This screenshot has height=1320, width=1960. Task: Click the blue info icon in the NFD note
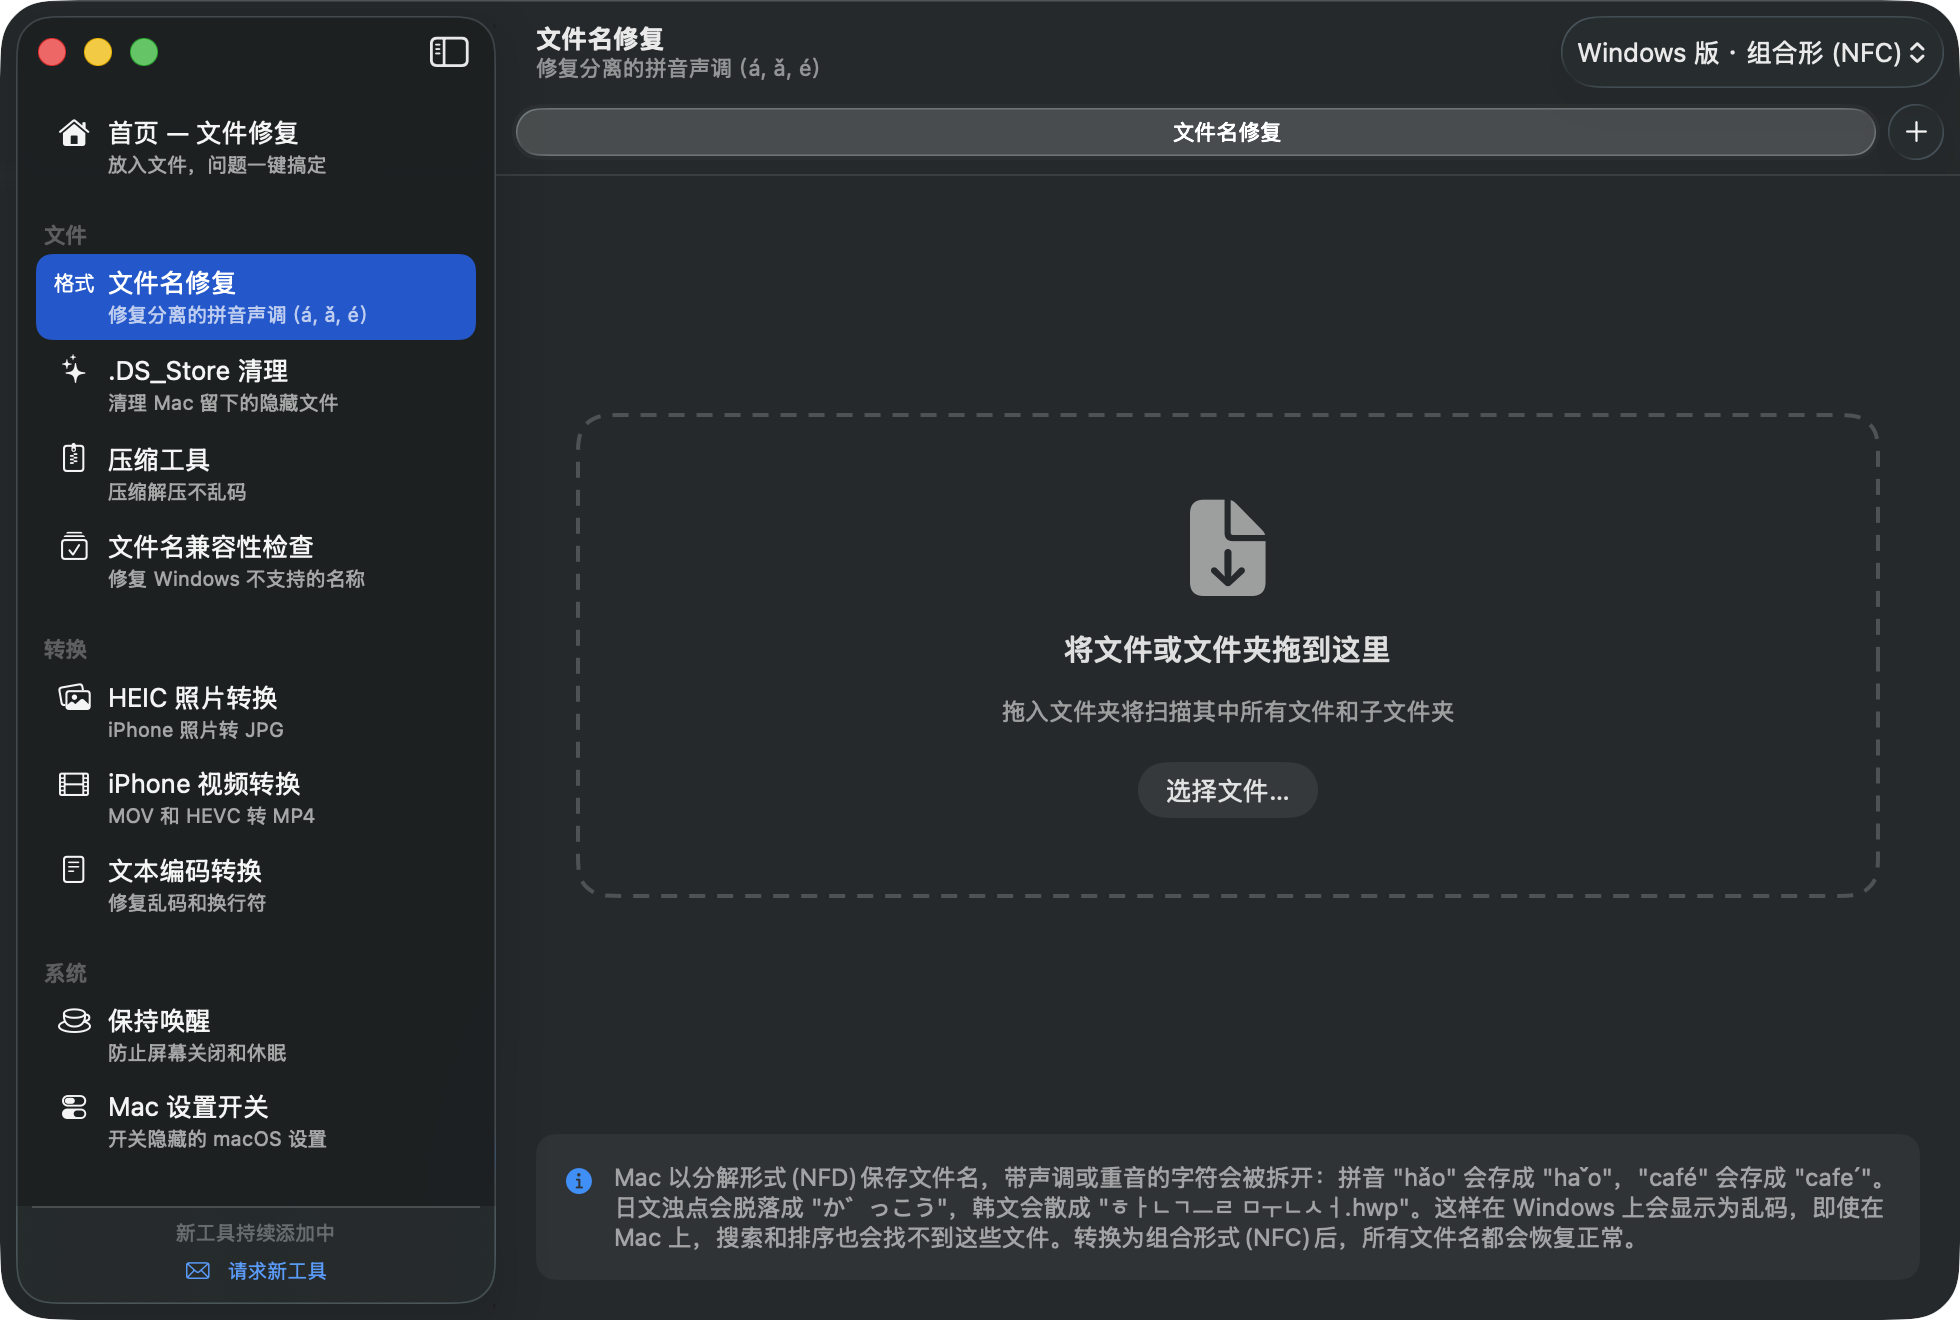pos(579,1180)
